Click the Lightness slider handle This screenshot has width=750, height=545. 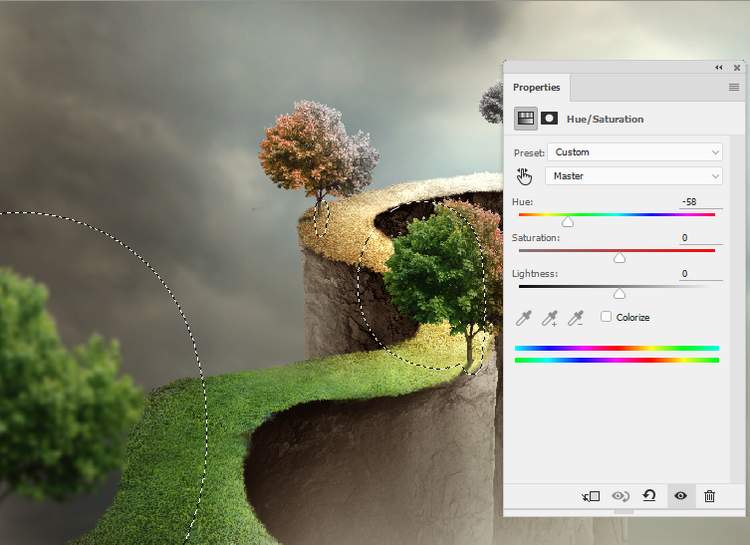(x=619, y=294)
